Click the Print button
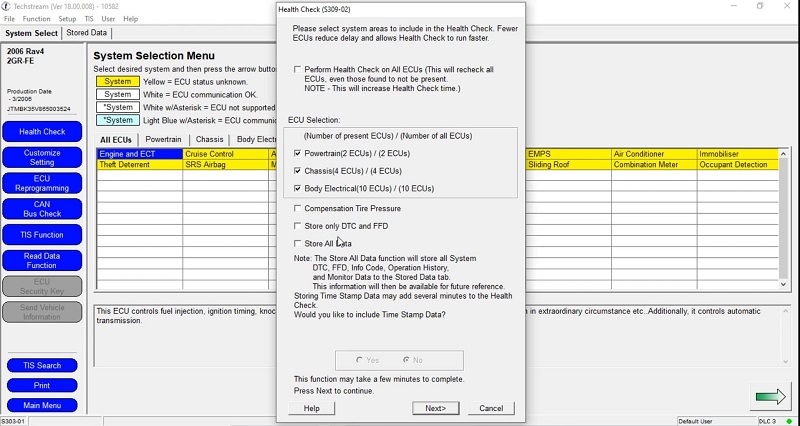Viewport: 800px width, 426px height. (42, 385)
